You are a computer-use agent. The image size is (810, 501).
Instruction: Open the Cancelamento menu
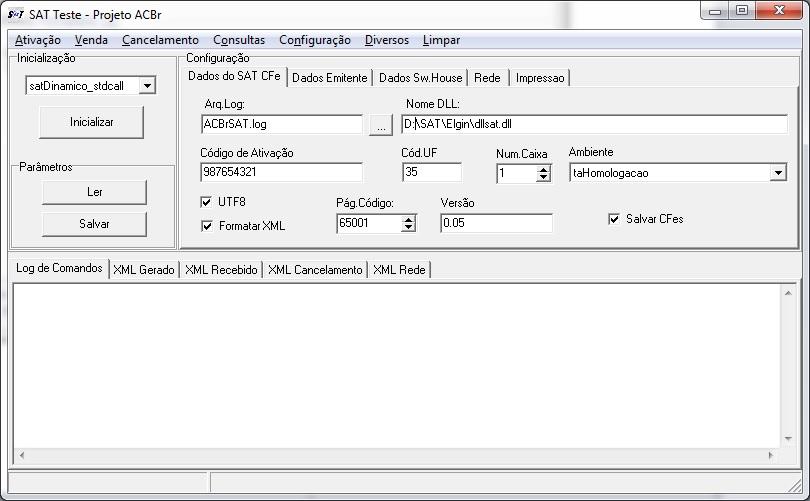point(160,40)
